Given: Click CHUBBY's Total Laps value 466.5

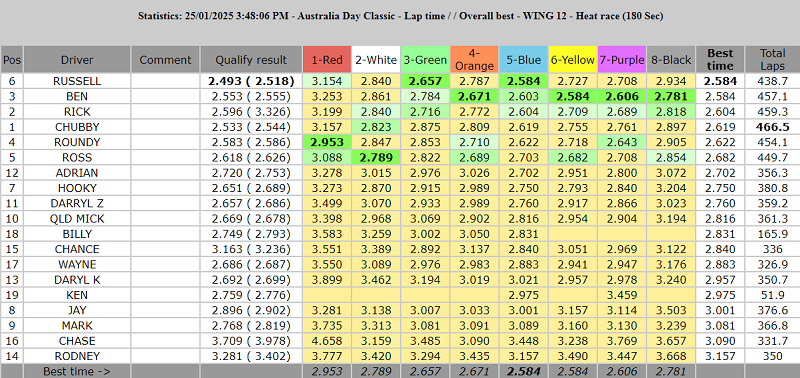Looking at the screenshot, I should (773, 127).
